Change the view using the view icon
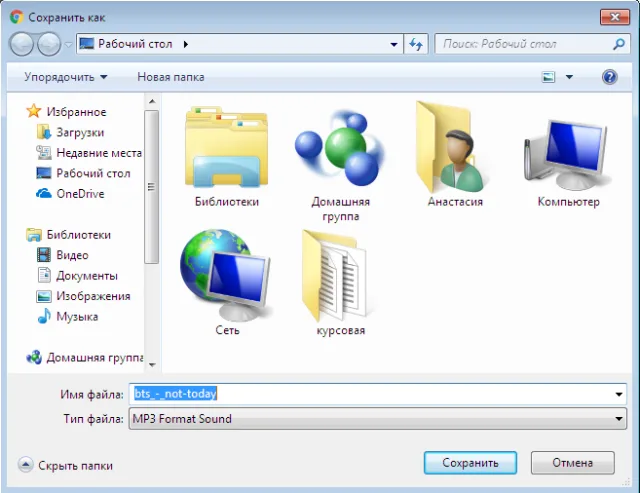Screen dimensions: 640x493 point(548,77)
